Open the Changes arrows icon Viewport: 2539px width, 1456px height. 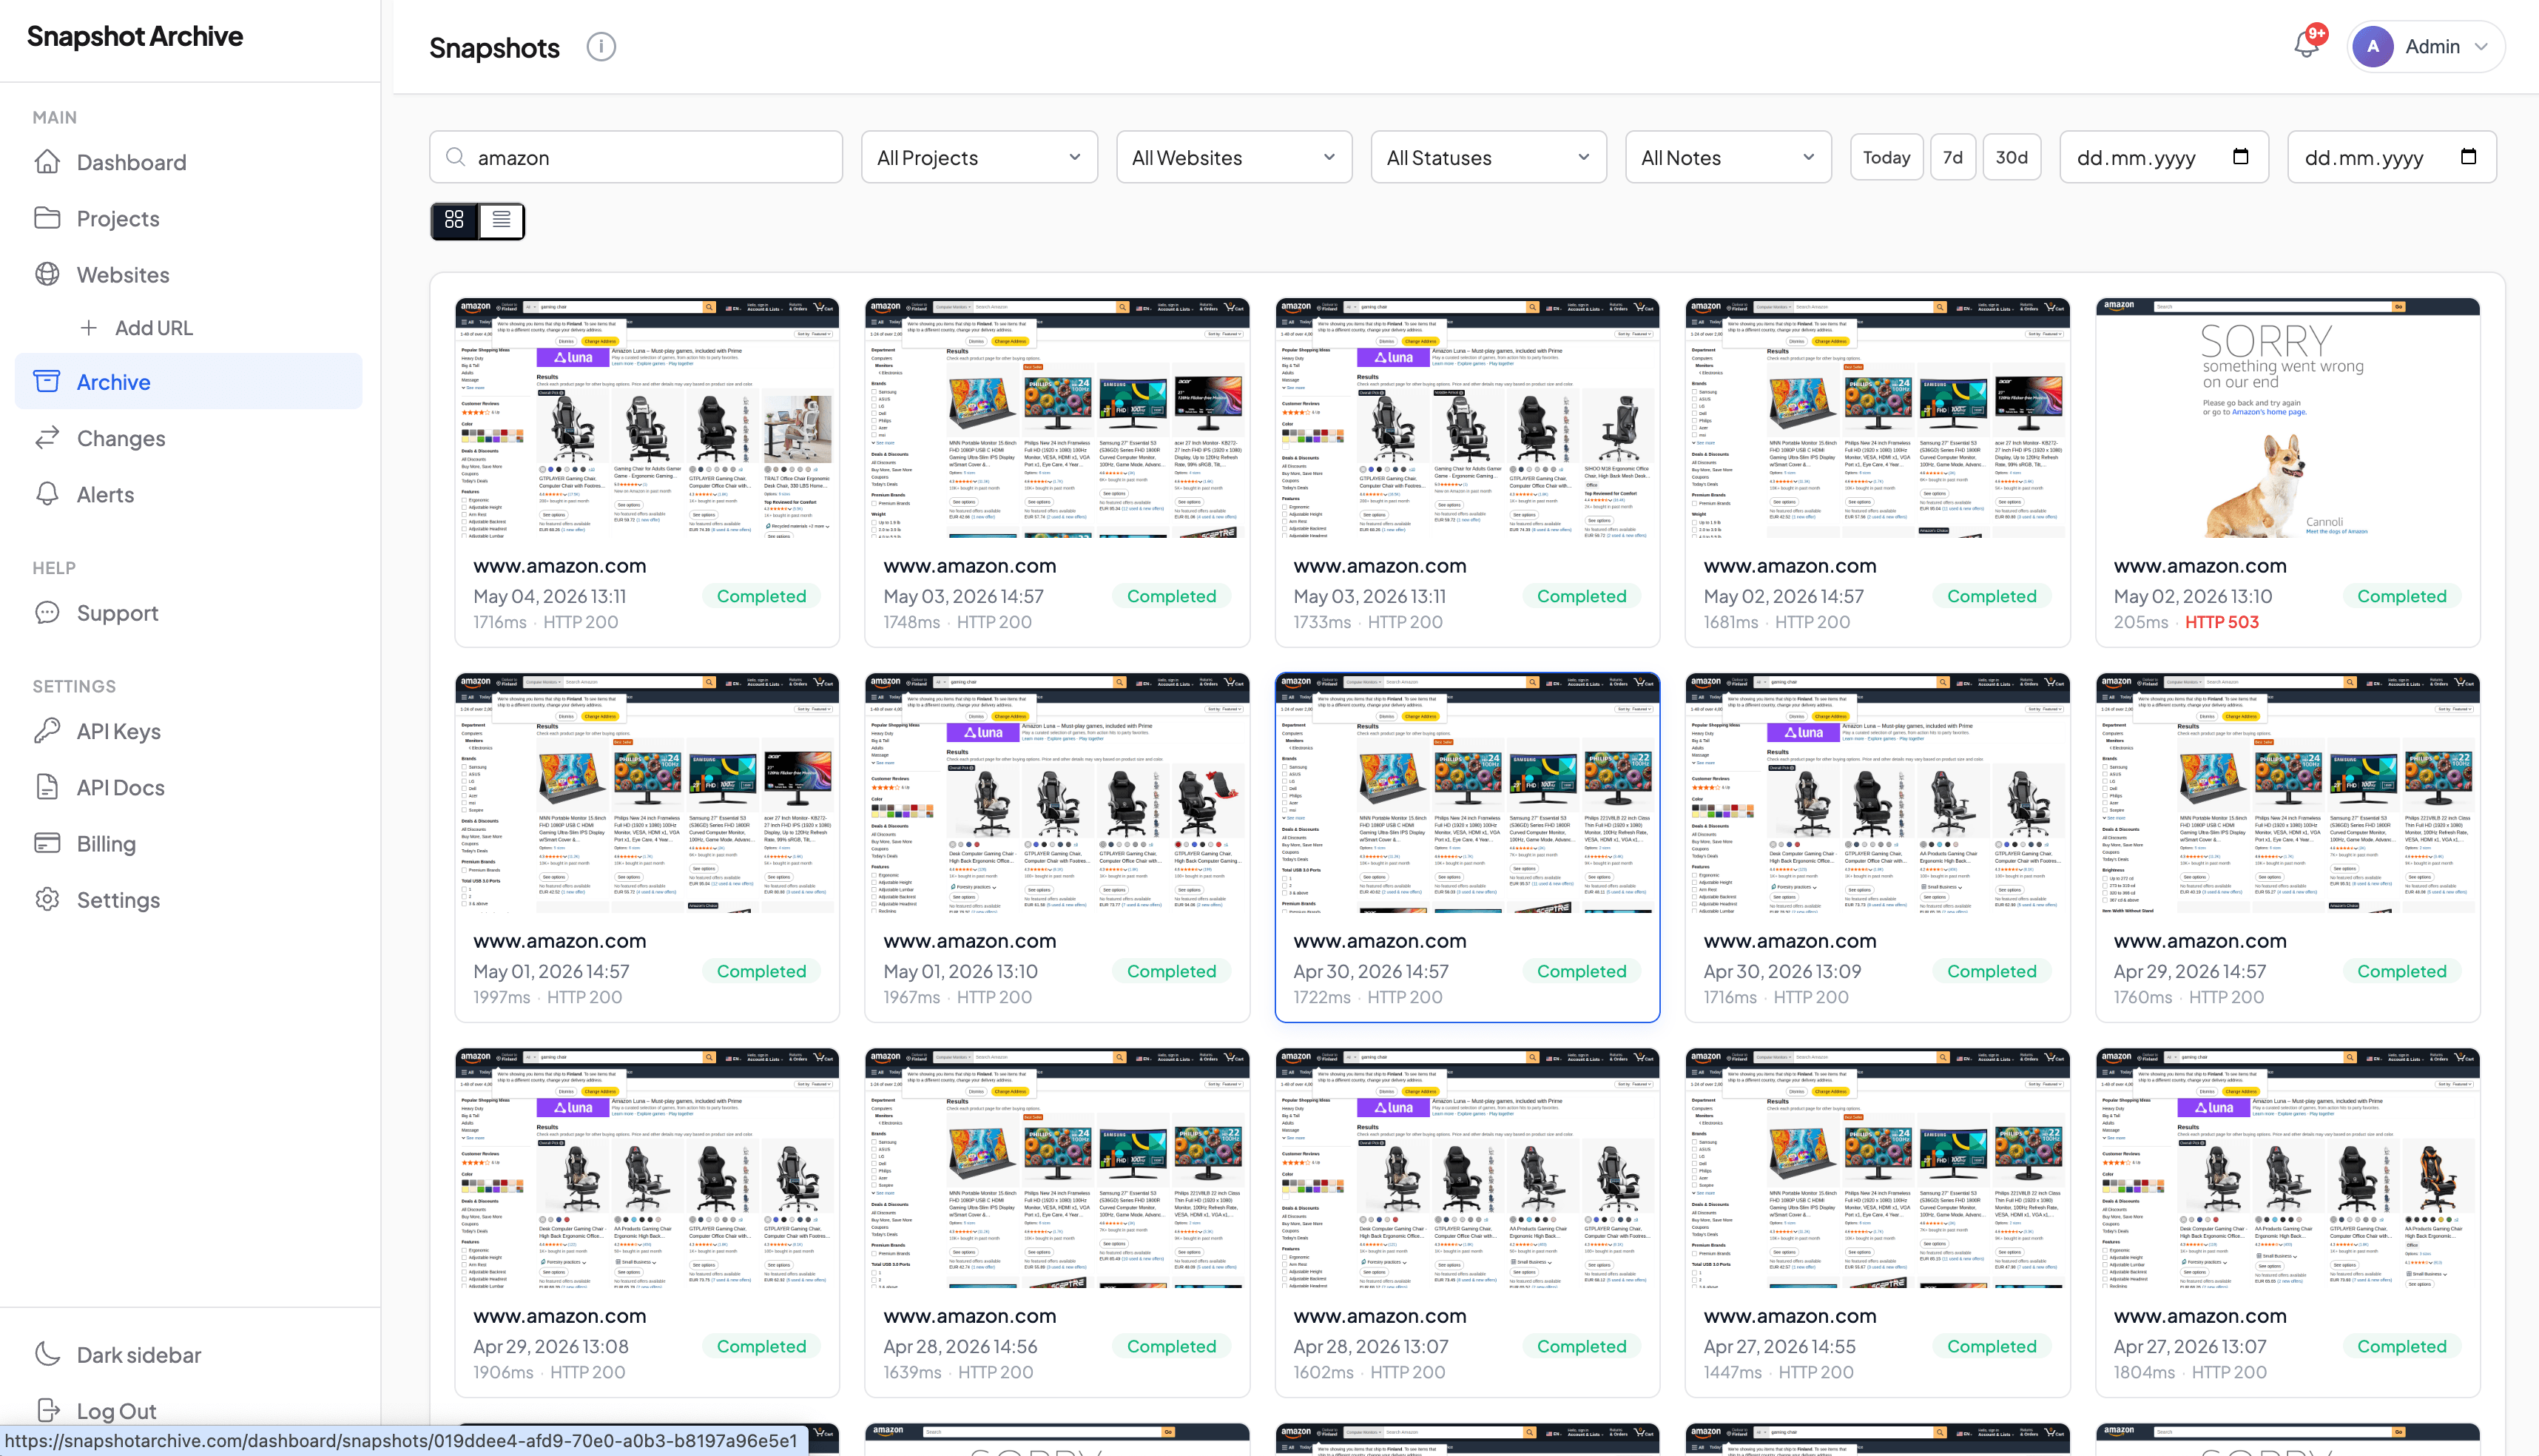click(47, 438)
